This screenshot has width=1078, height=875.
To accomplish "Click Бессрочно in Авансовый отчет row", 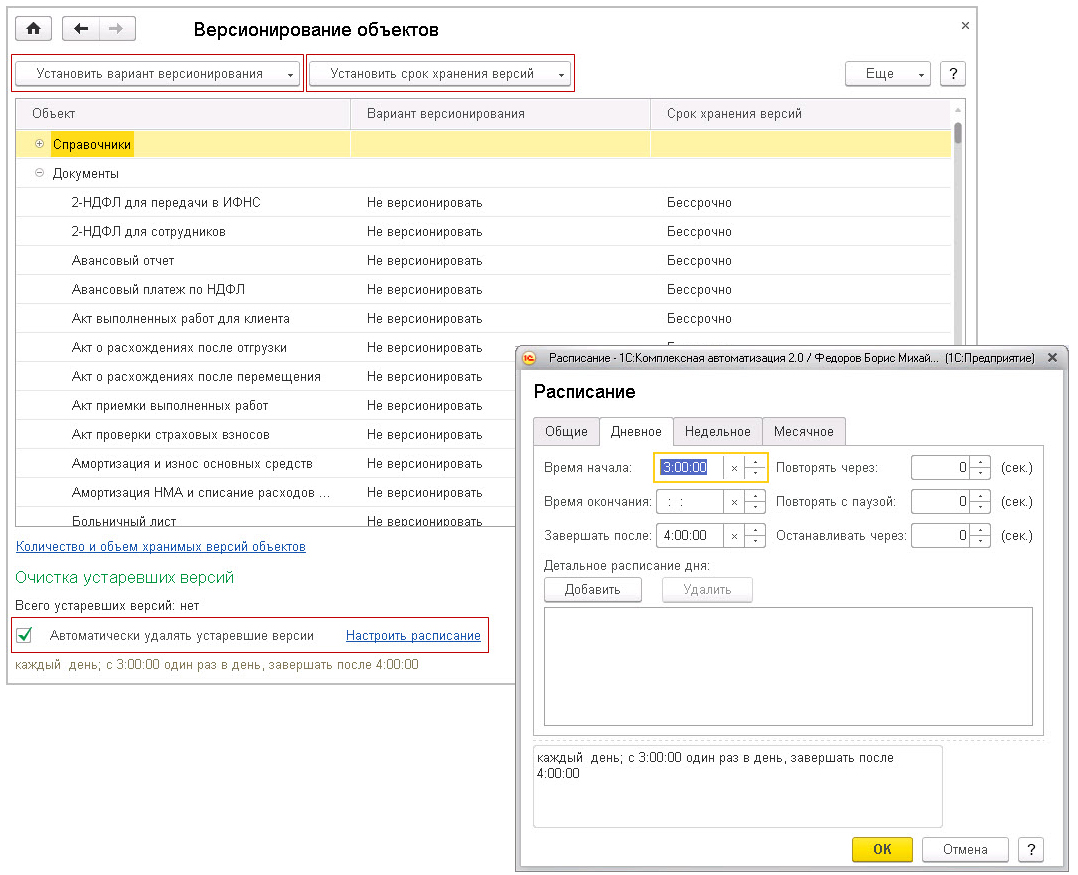I will [x=699, y=261].
